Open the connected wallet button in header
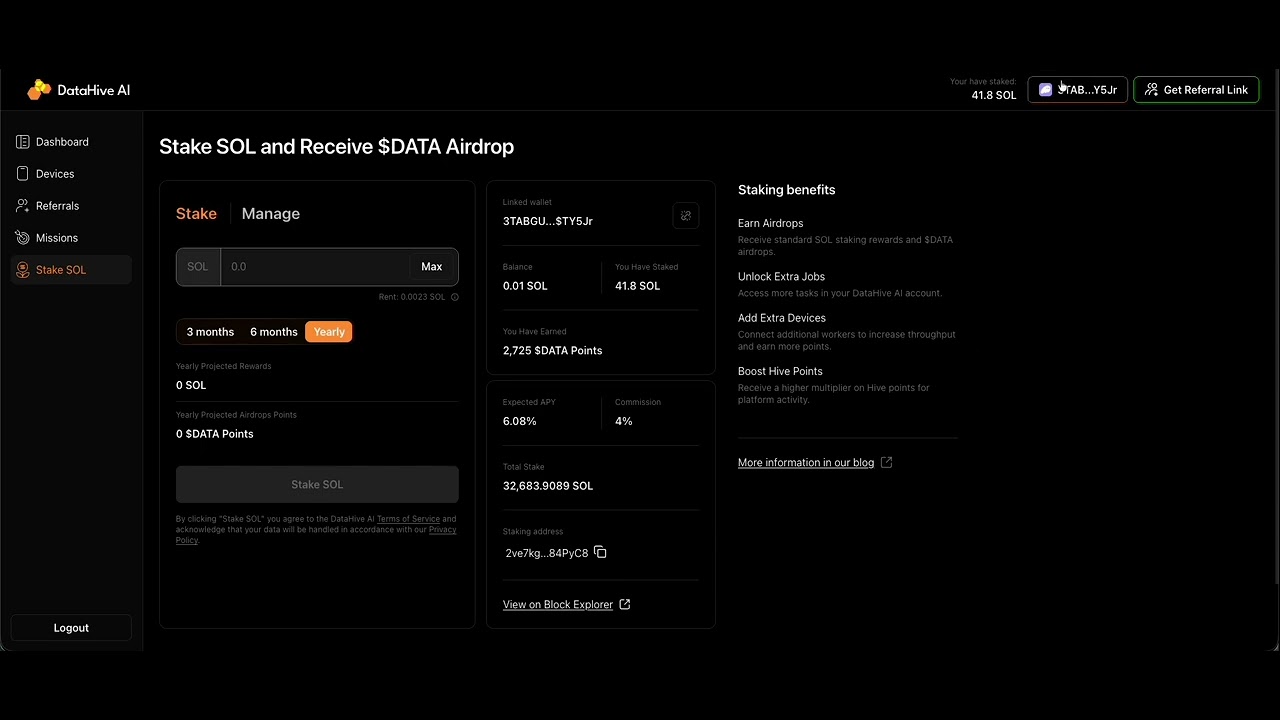Viewport: 1280px width, 720px height. [x=1078, y=90]
